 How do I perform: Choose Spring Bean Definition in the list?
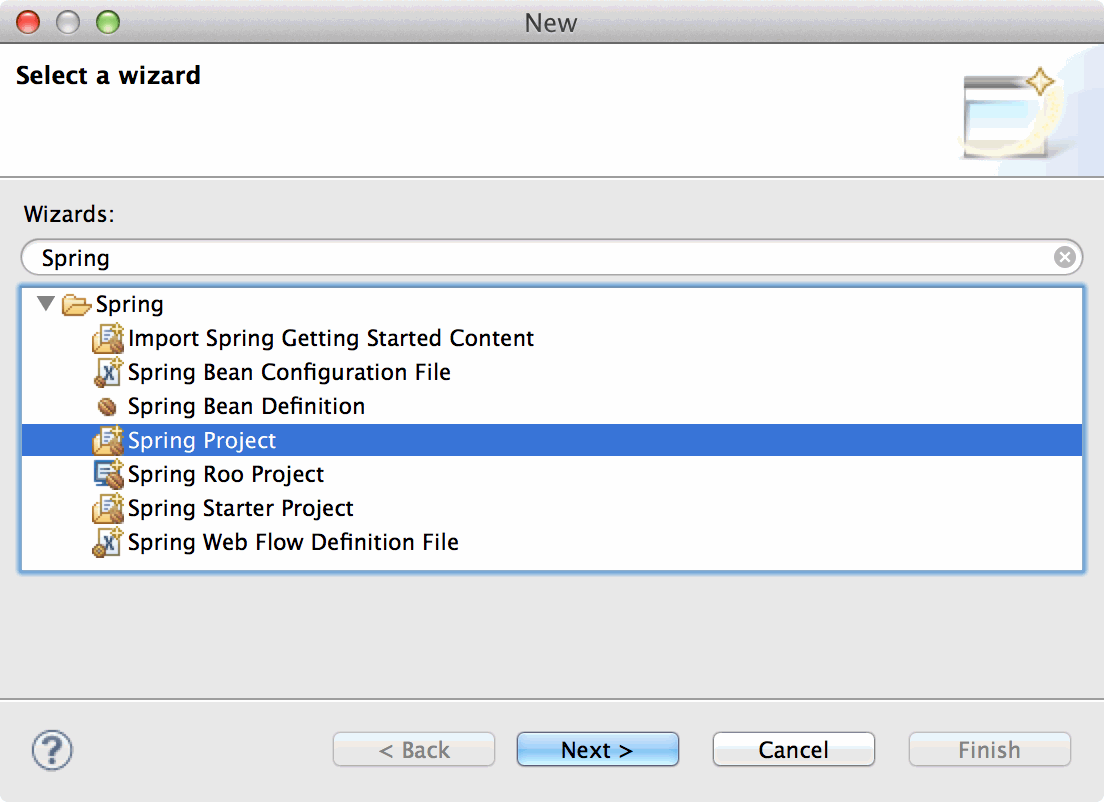point(246,407)
